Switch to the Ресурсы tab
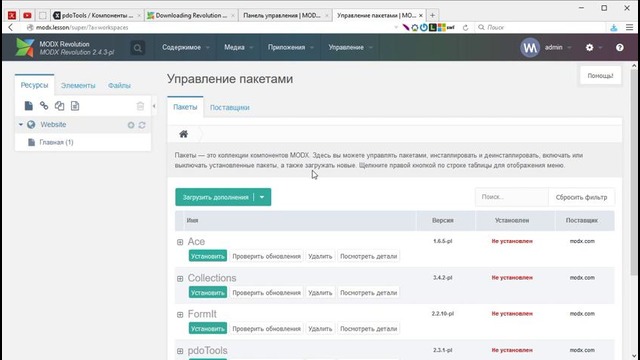The width and height of the screenshot is (640, 360). click(x=34, y=85)
